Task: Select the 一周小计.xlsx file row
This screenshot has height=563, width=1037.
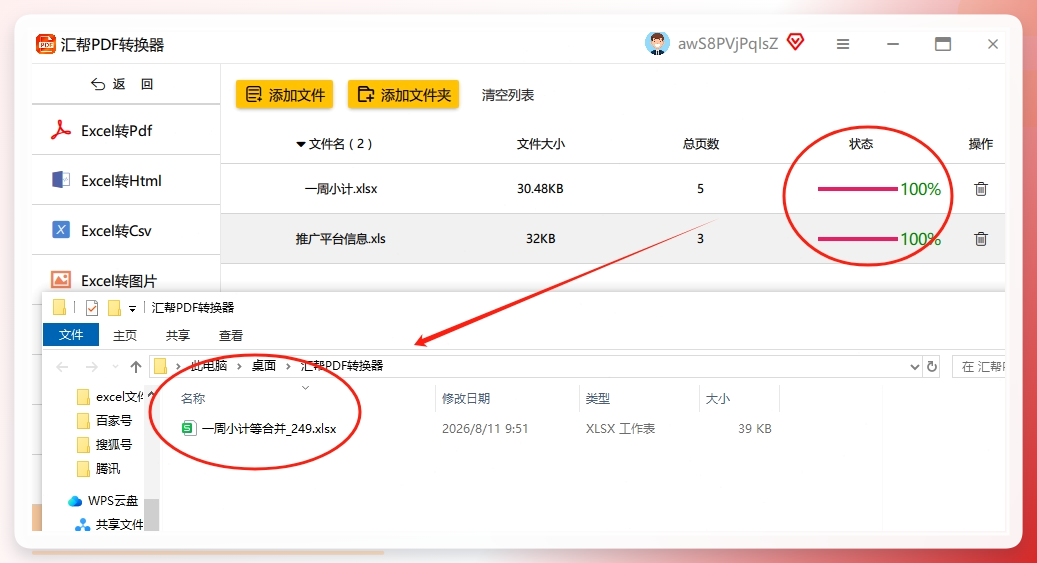Action: (x=612, y=189)
